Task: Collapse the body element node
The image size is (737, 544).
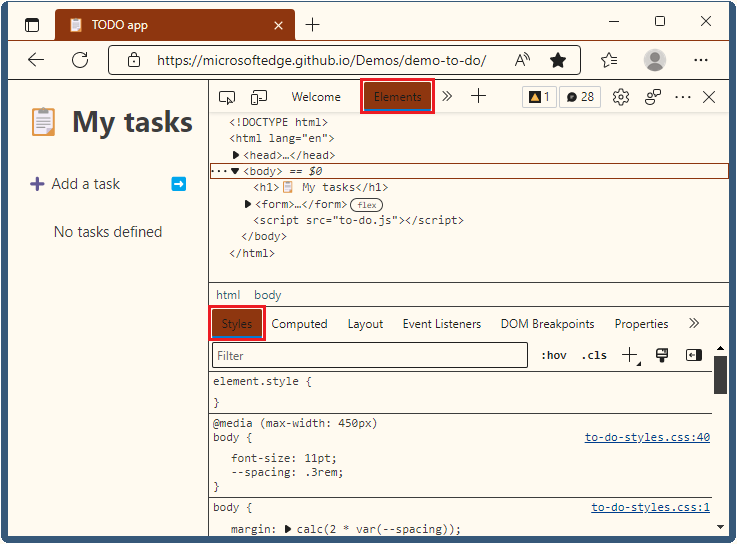Action: pos(235,171)
